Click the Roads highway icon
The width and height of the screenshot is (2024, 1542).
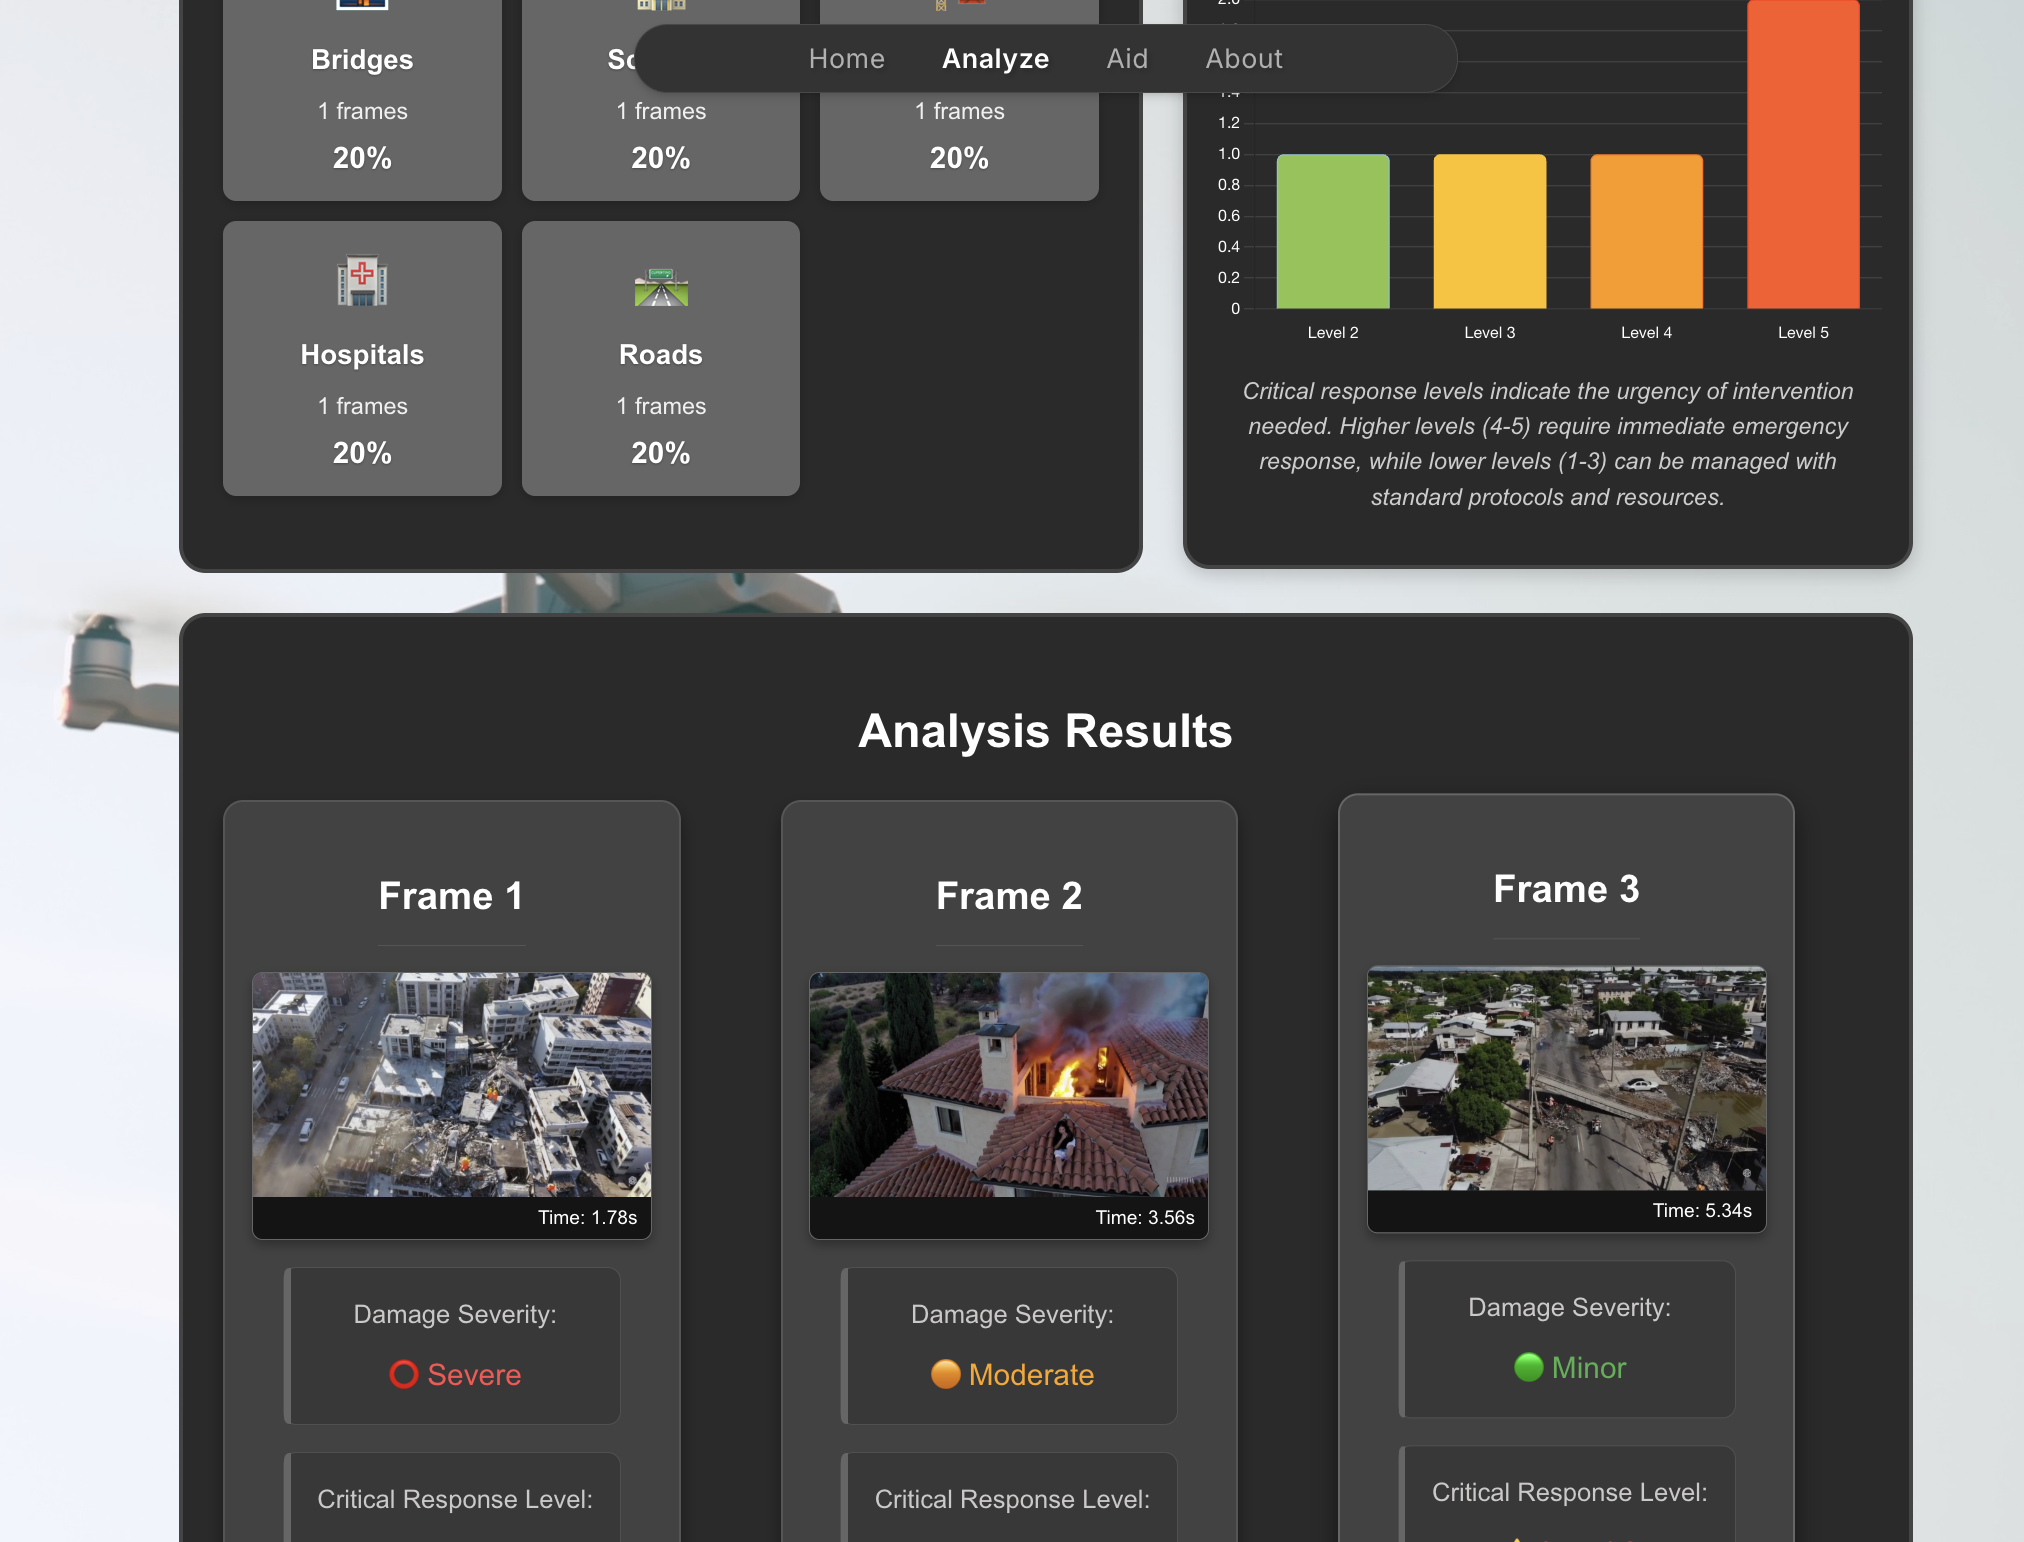[661, 287]
